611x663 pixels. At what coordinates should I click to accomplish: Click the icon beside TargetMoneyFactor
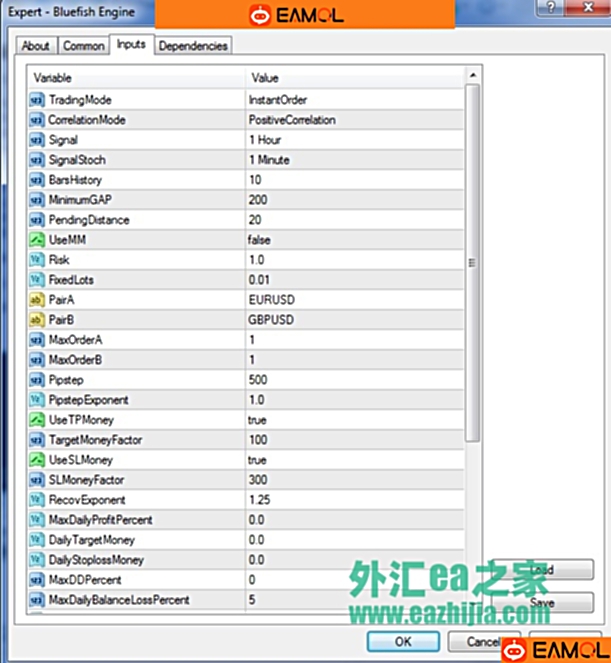point(37,440)
